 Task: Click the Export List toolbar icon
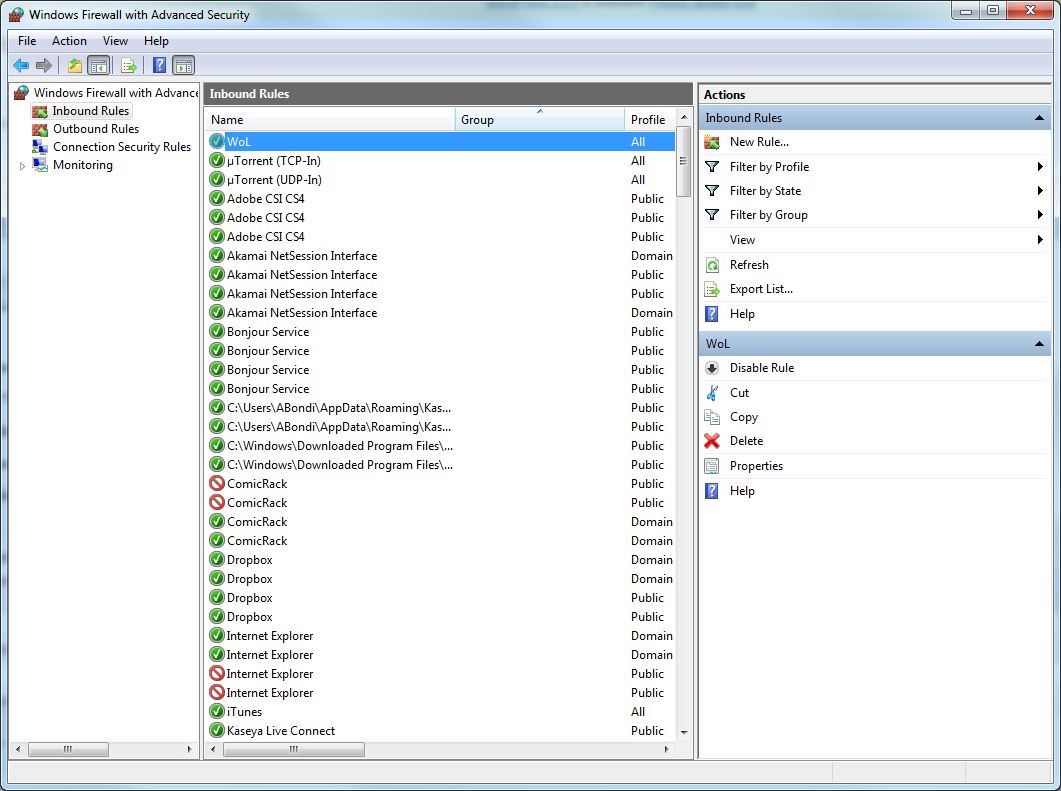[x=129, y=66]
